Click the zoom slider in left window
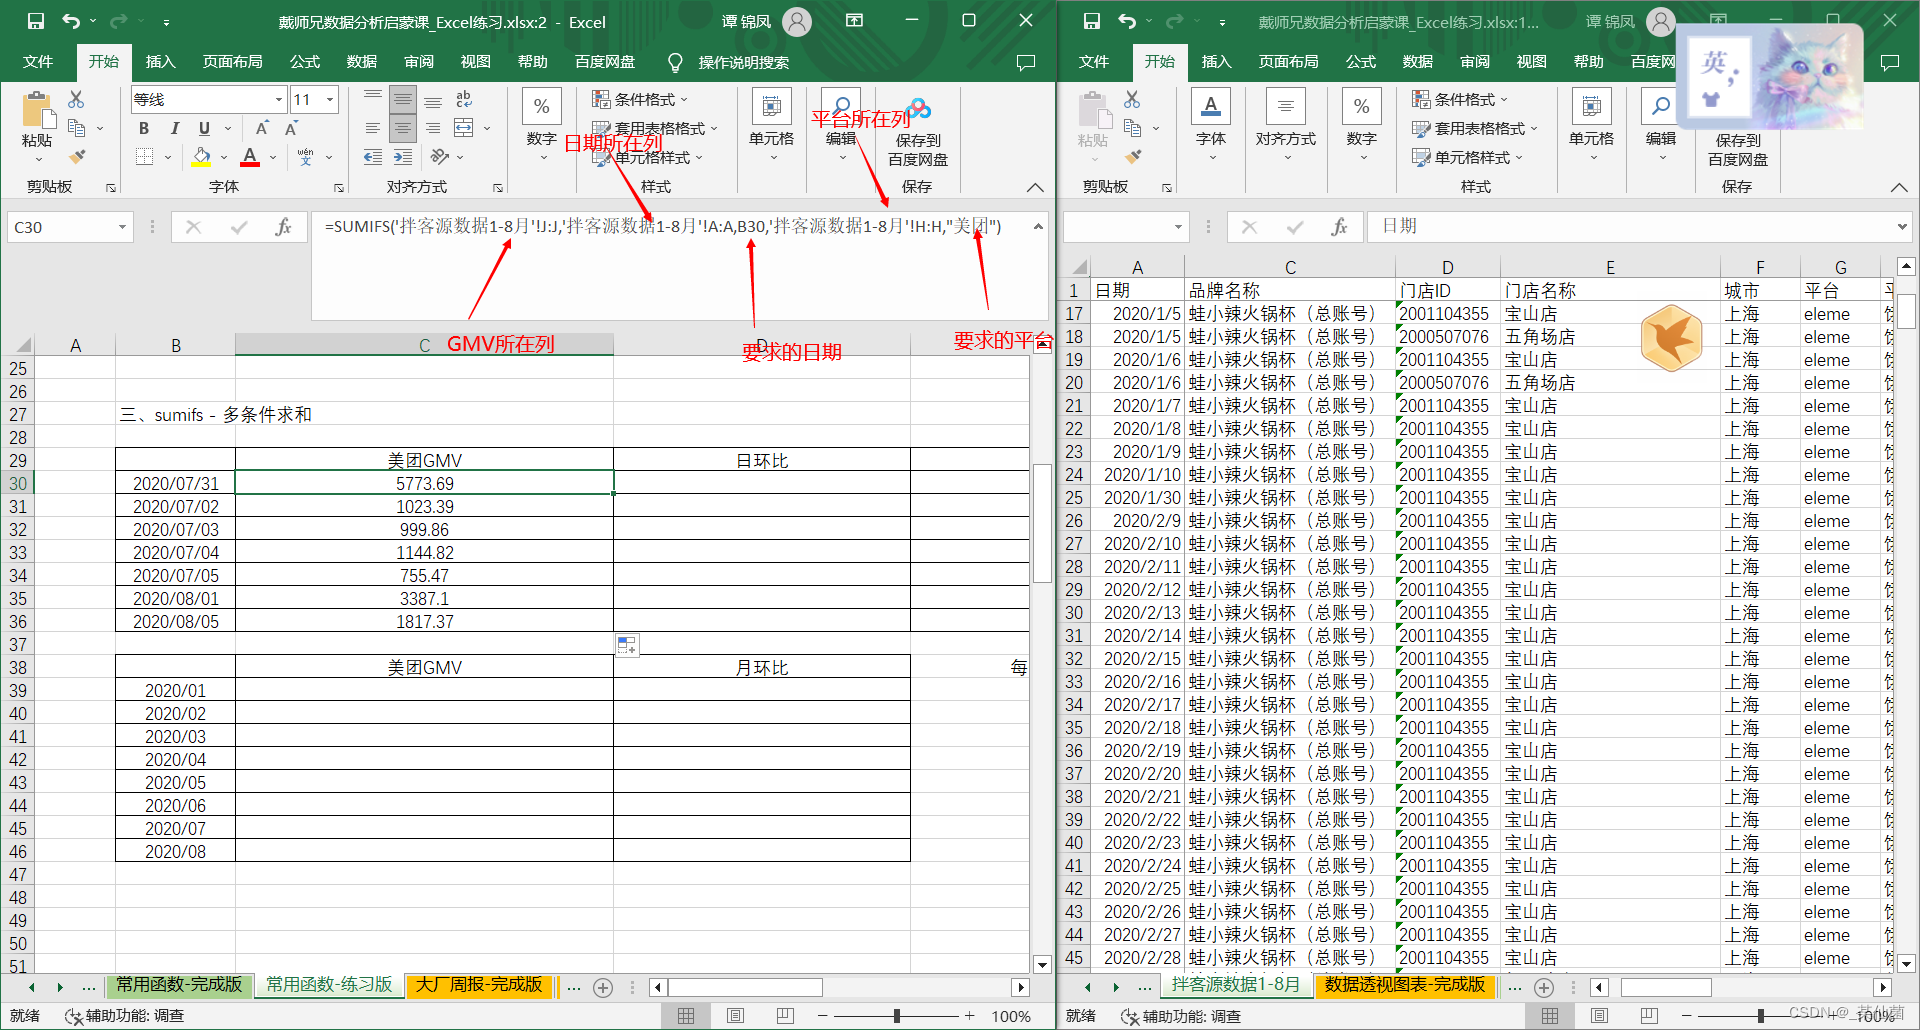The height and width of the screenshot is (1030, 1920). (897, 1016)
